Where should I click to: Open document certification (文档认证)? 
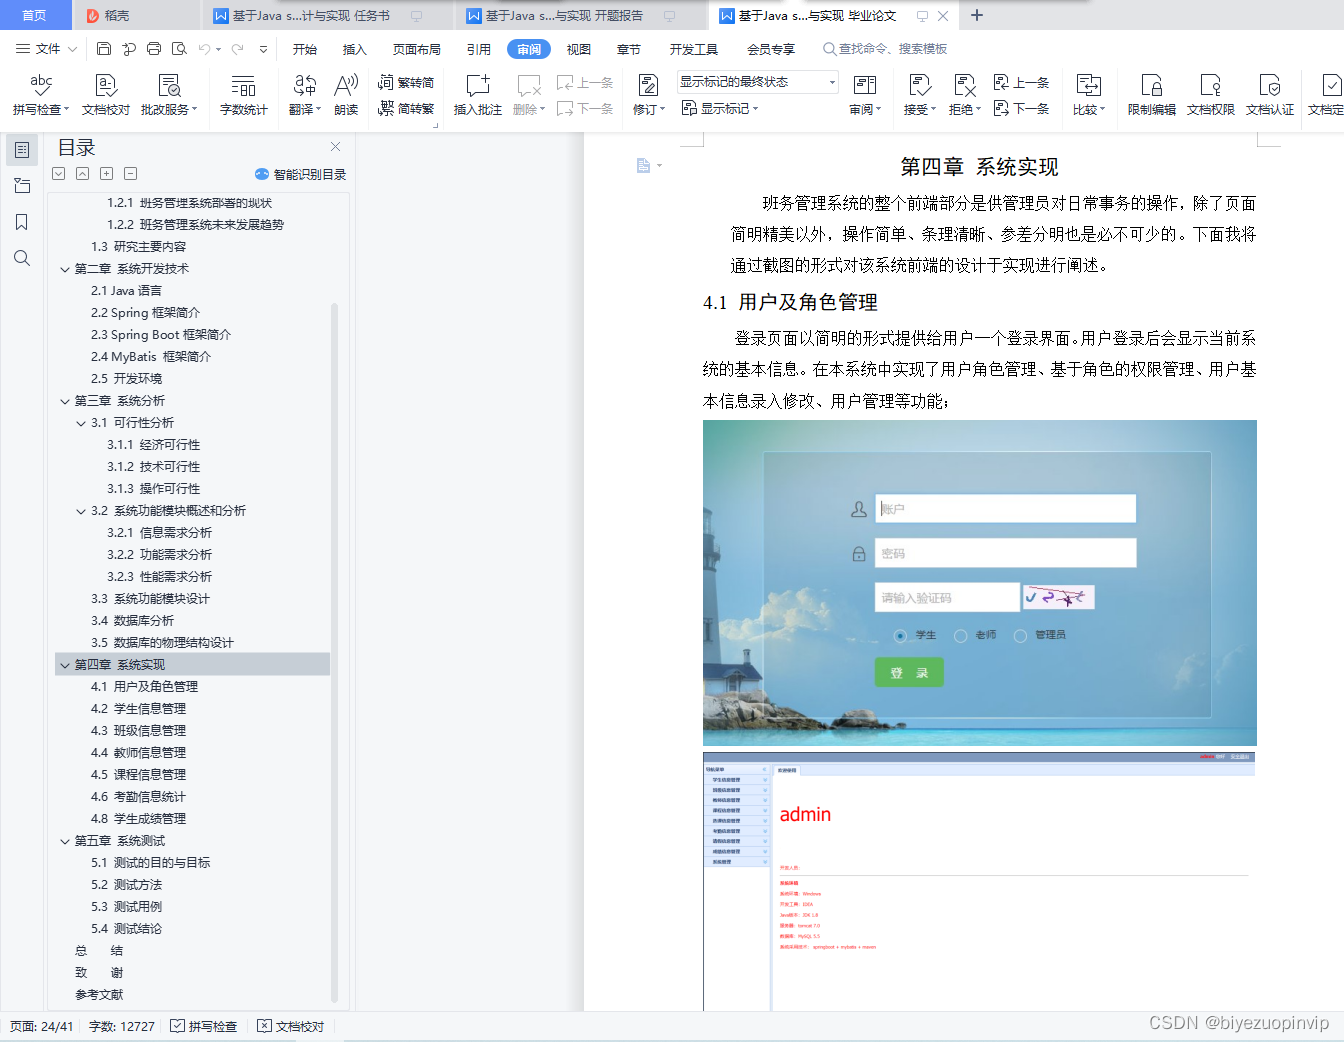click(1270, 95)
